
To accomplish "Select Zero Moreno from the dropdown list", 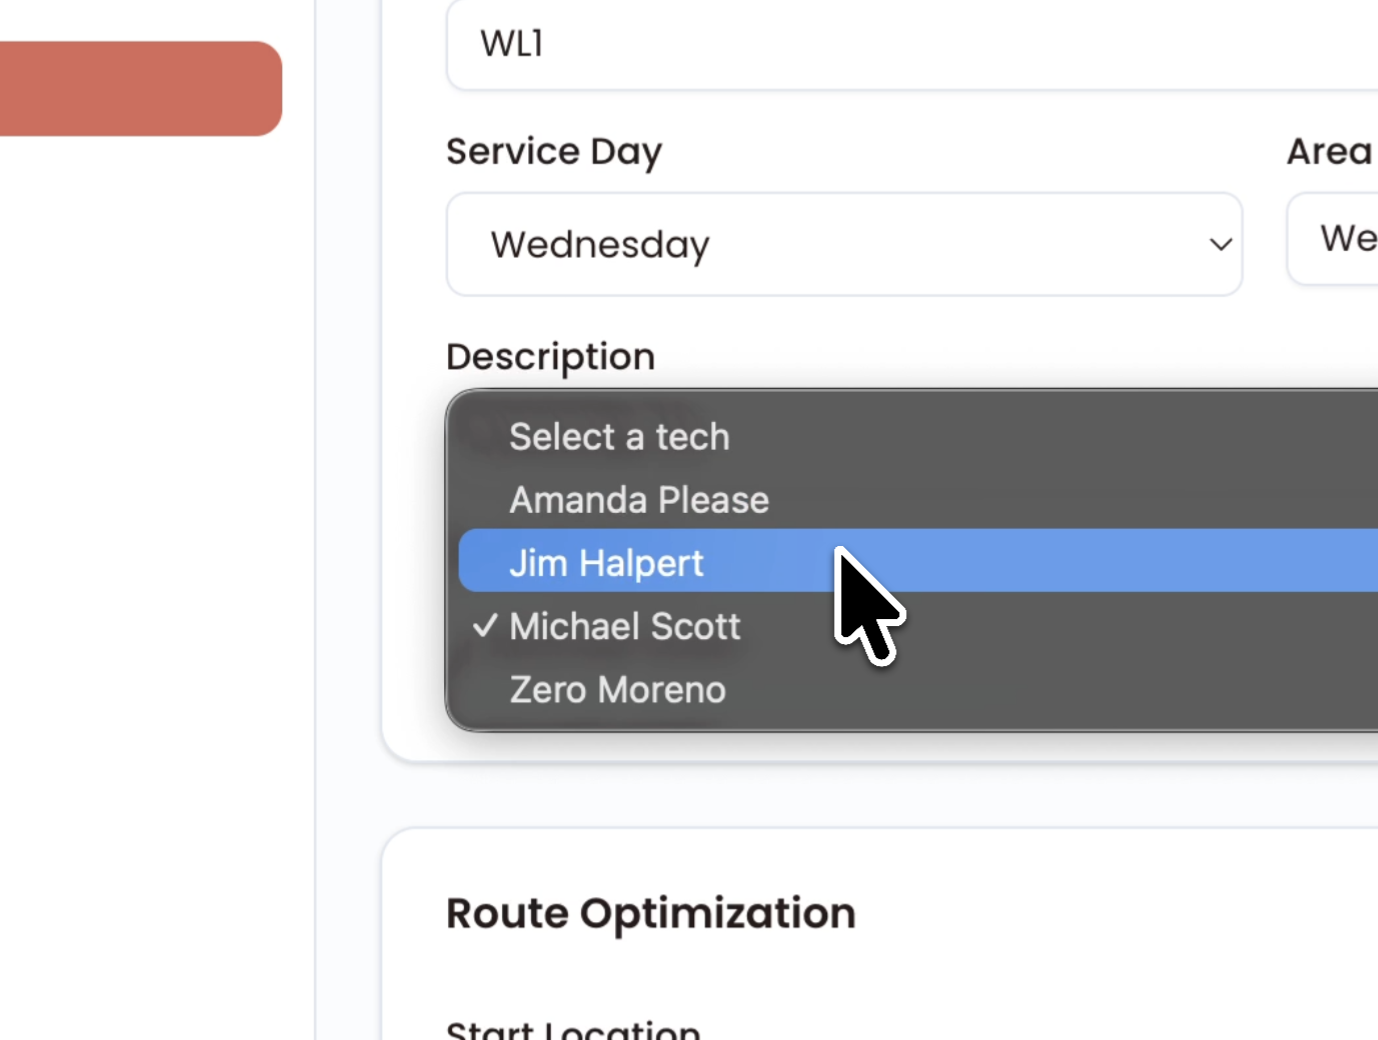I will [617, 689].
